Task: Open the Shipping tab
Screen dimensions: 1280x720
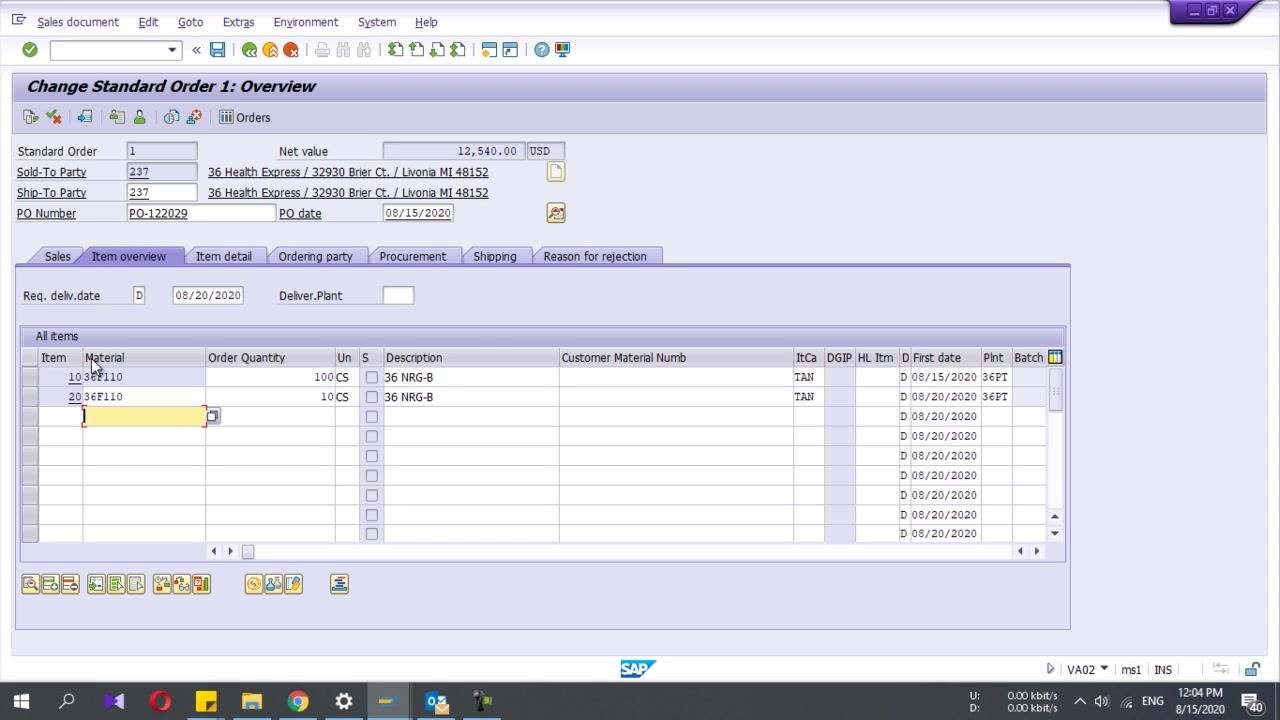Action: pyautogui.click(x=495, y=256)
